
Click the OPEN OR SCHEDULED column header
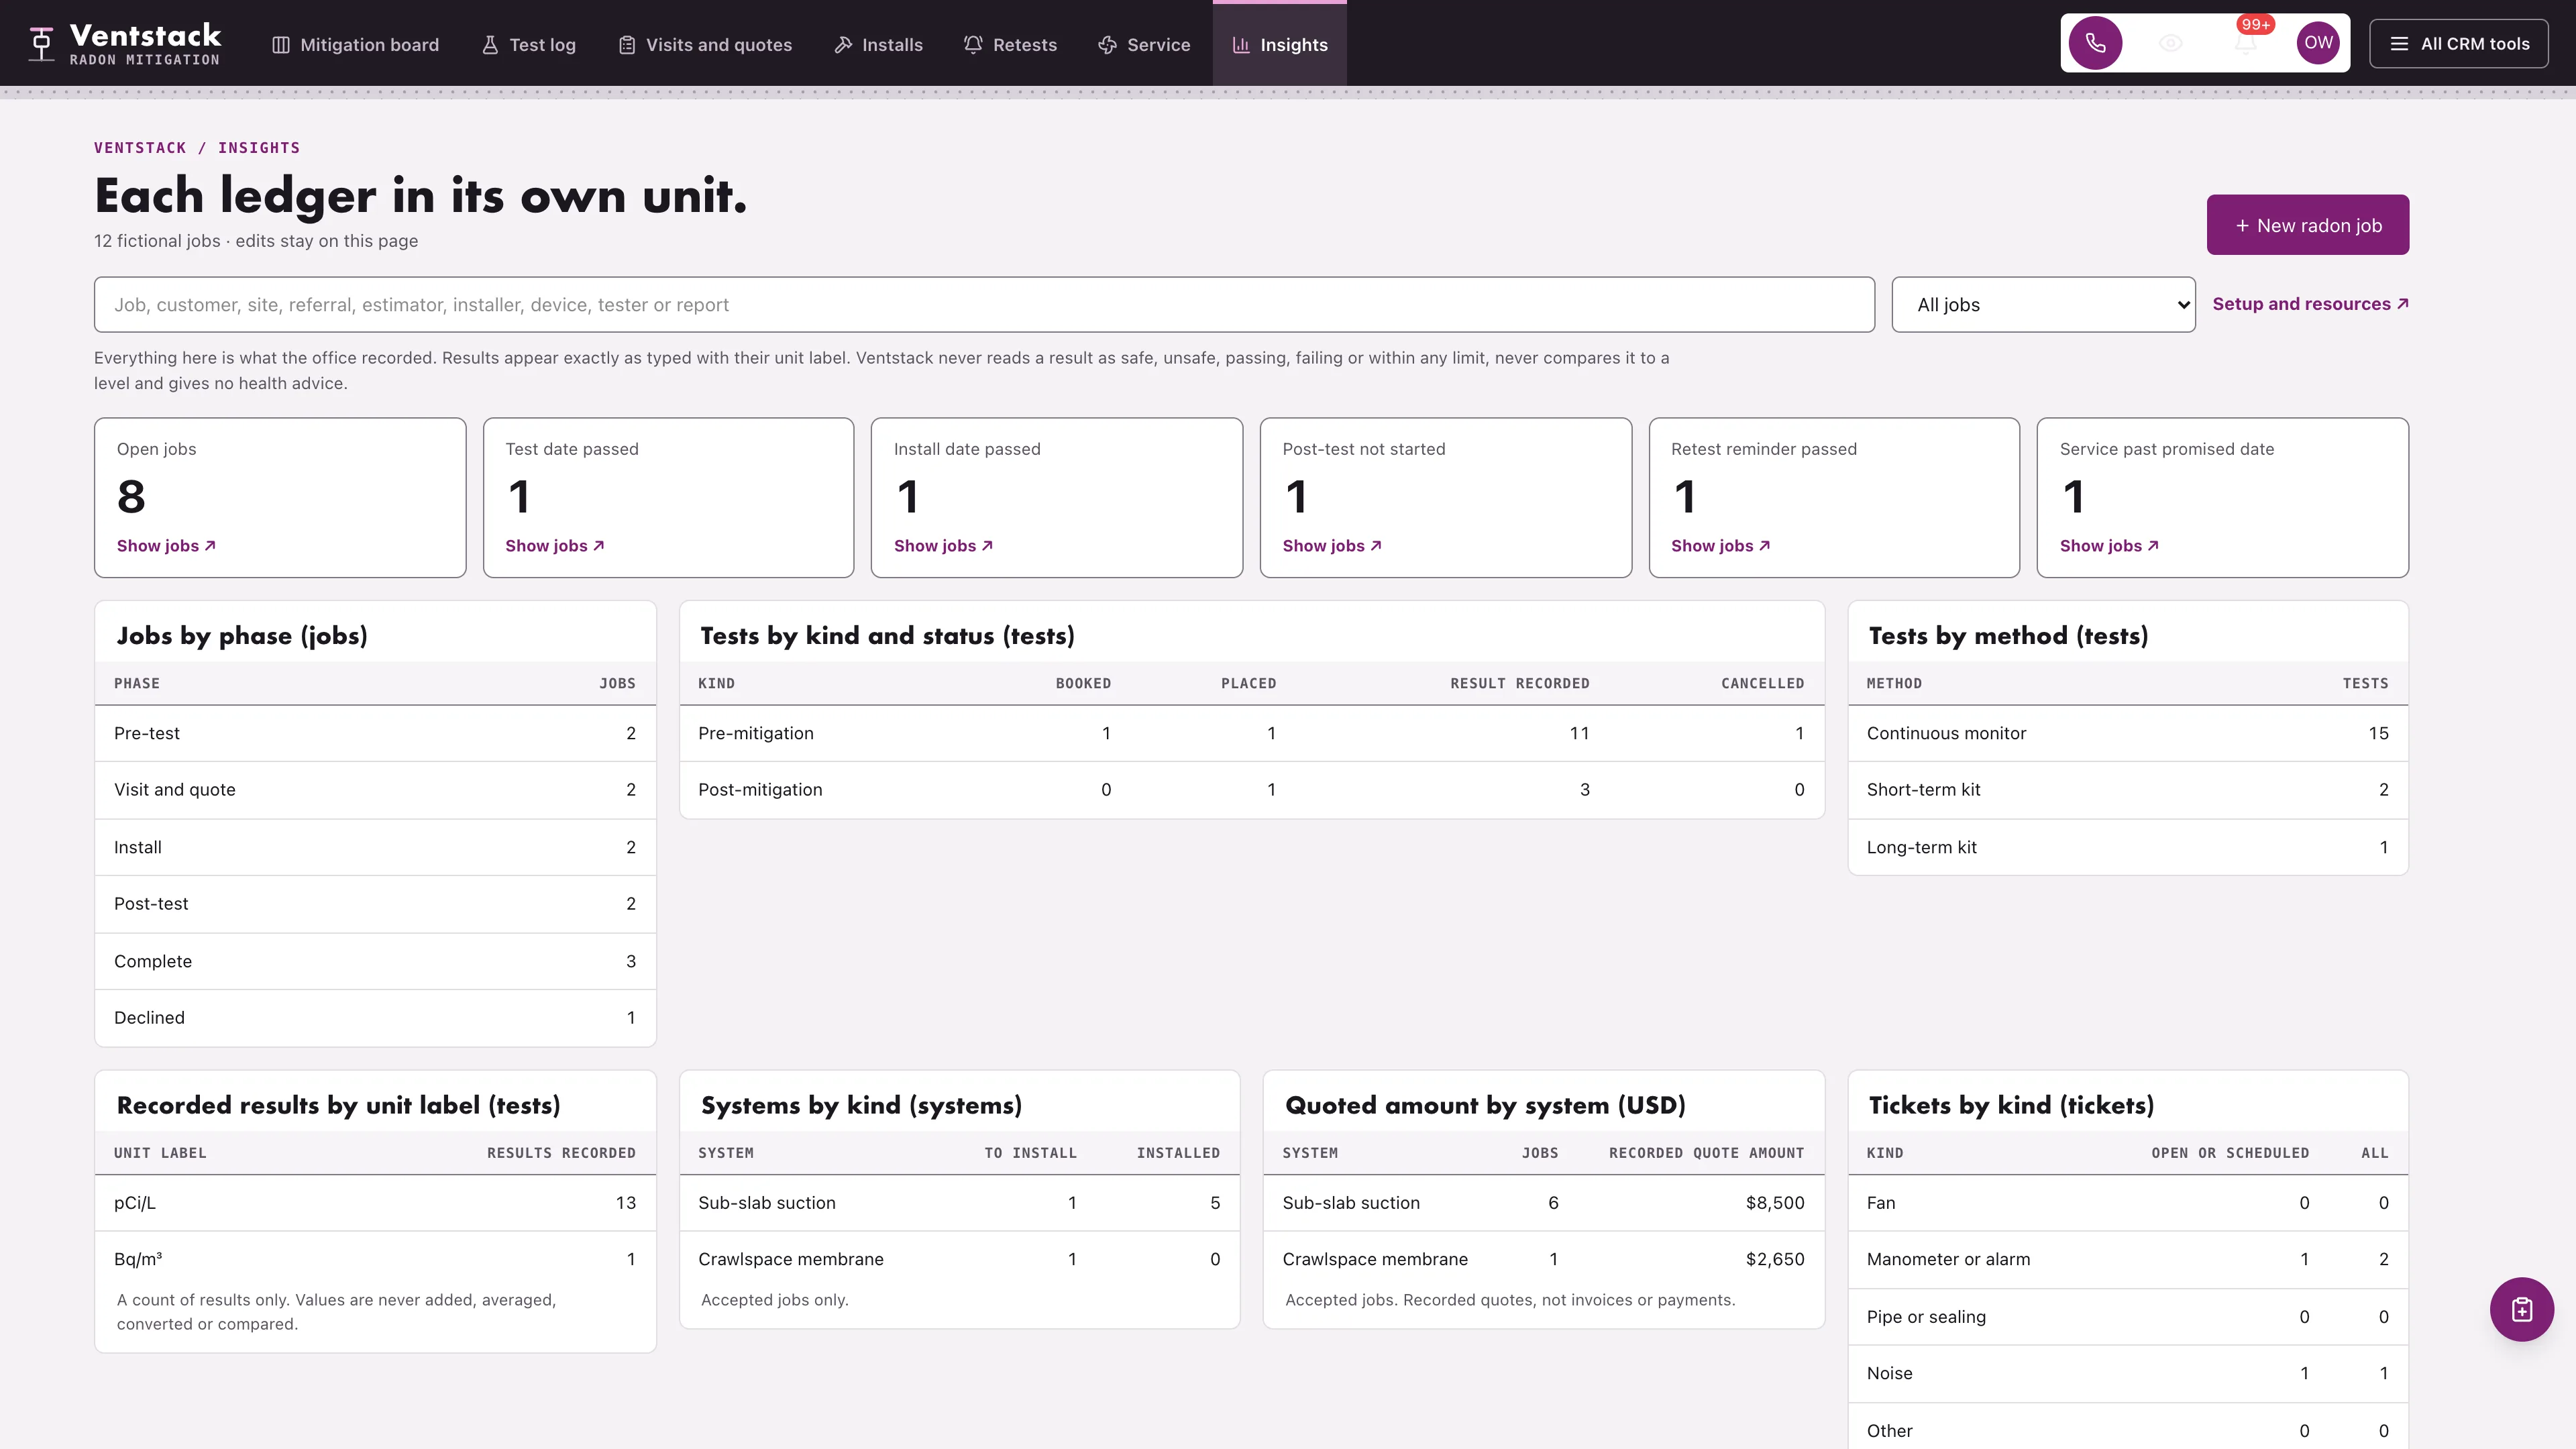pyautogui.click(x=2230, y=1153)
